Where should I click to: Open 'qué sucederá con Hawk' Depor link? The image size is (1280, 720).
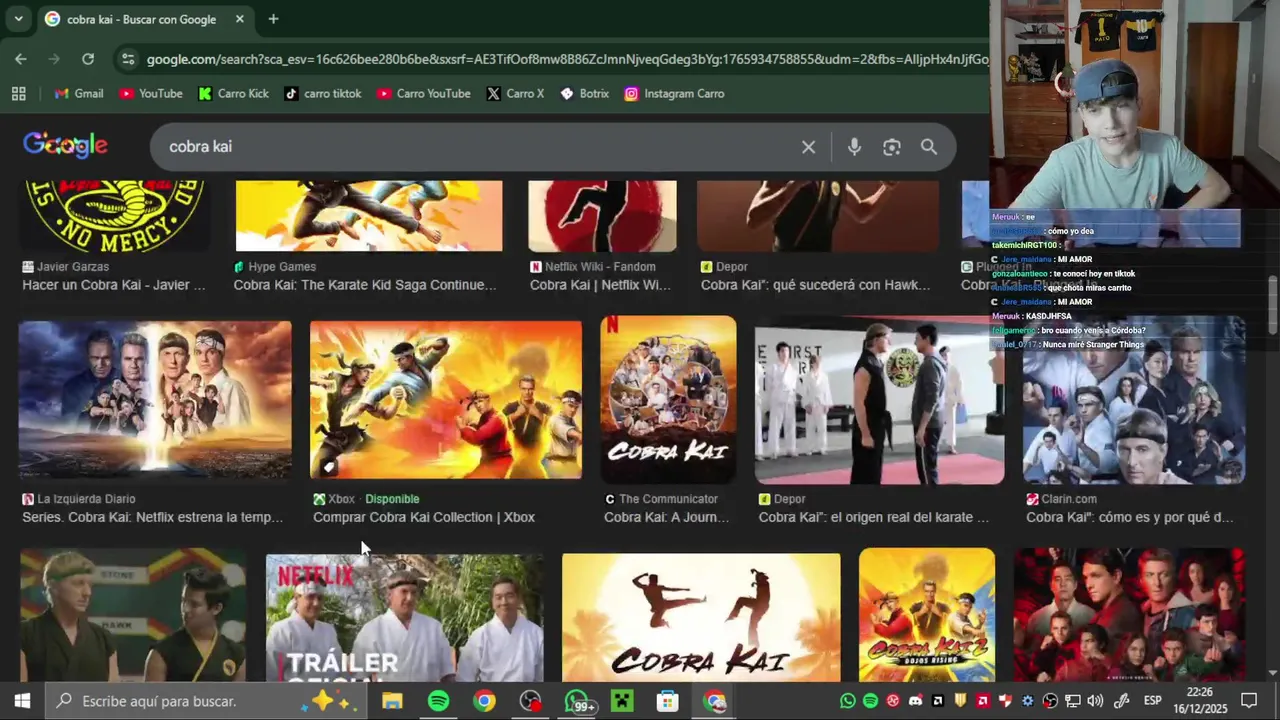(x=816, y=285)
